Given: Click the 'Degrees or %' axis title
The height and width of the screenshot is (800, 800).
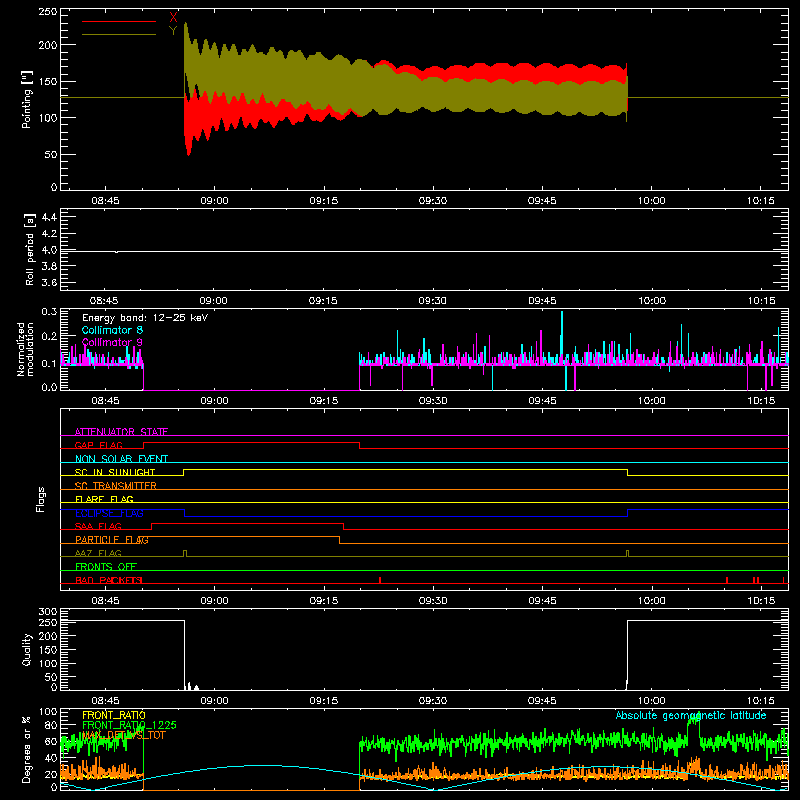Looking at the screenshot, I should coord(26,750).
